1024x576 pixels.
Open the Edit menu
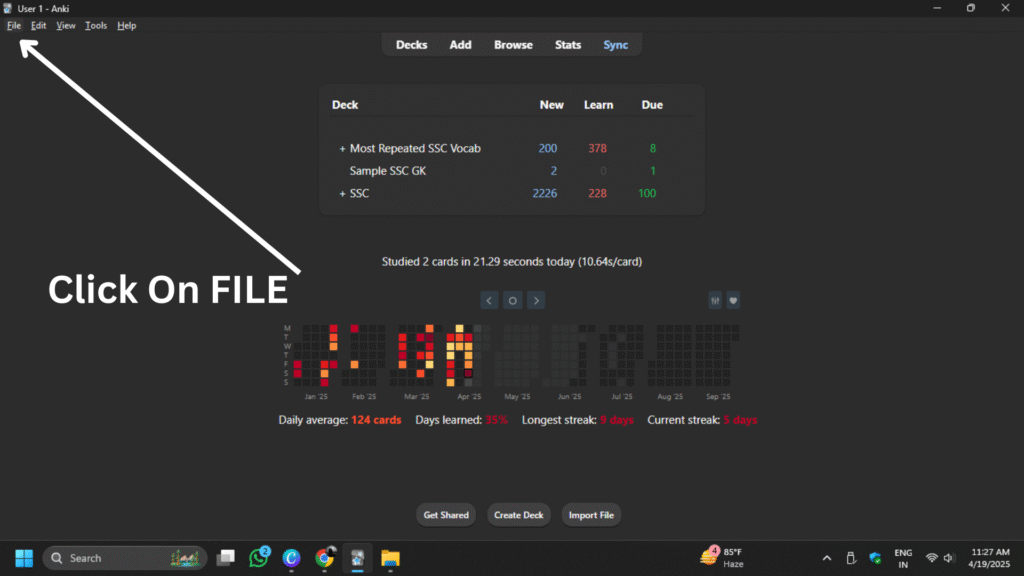click(x=39, y=25)
